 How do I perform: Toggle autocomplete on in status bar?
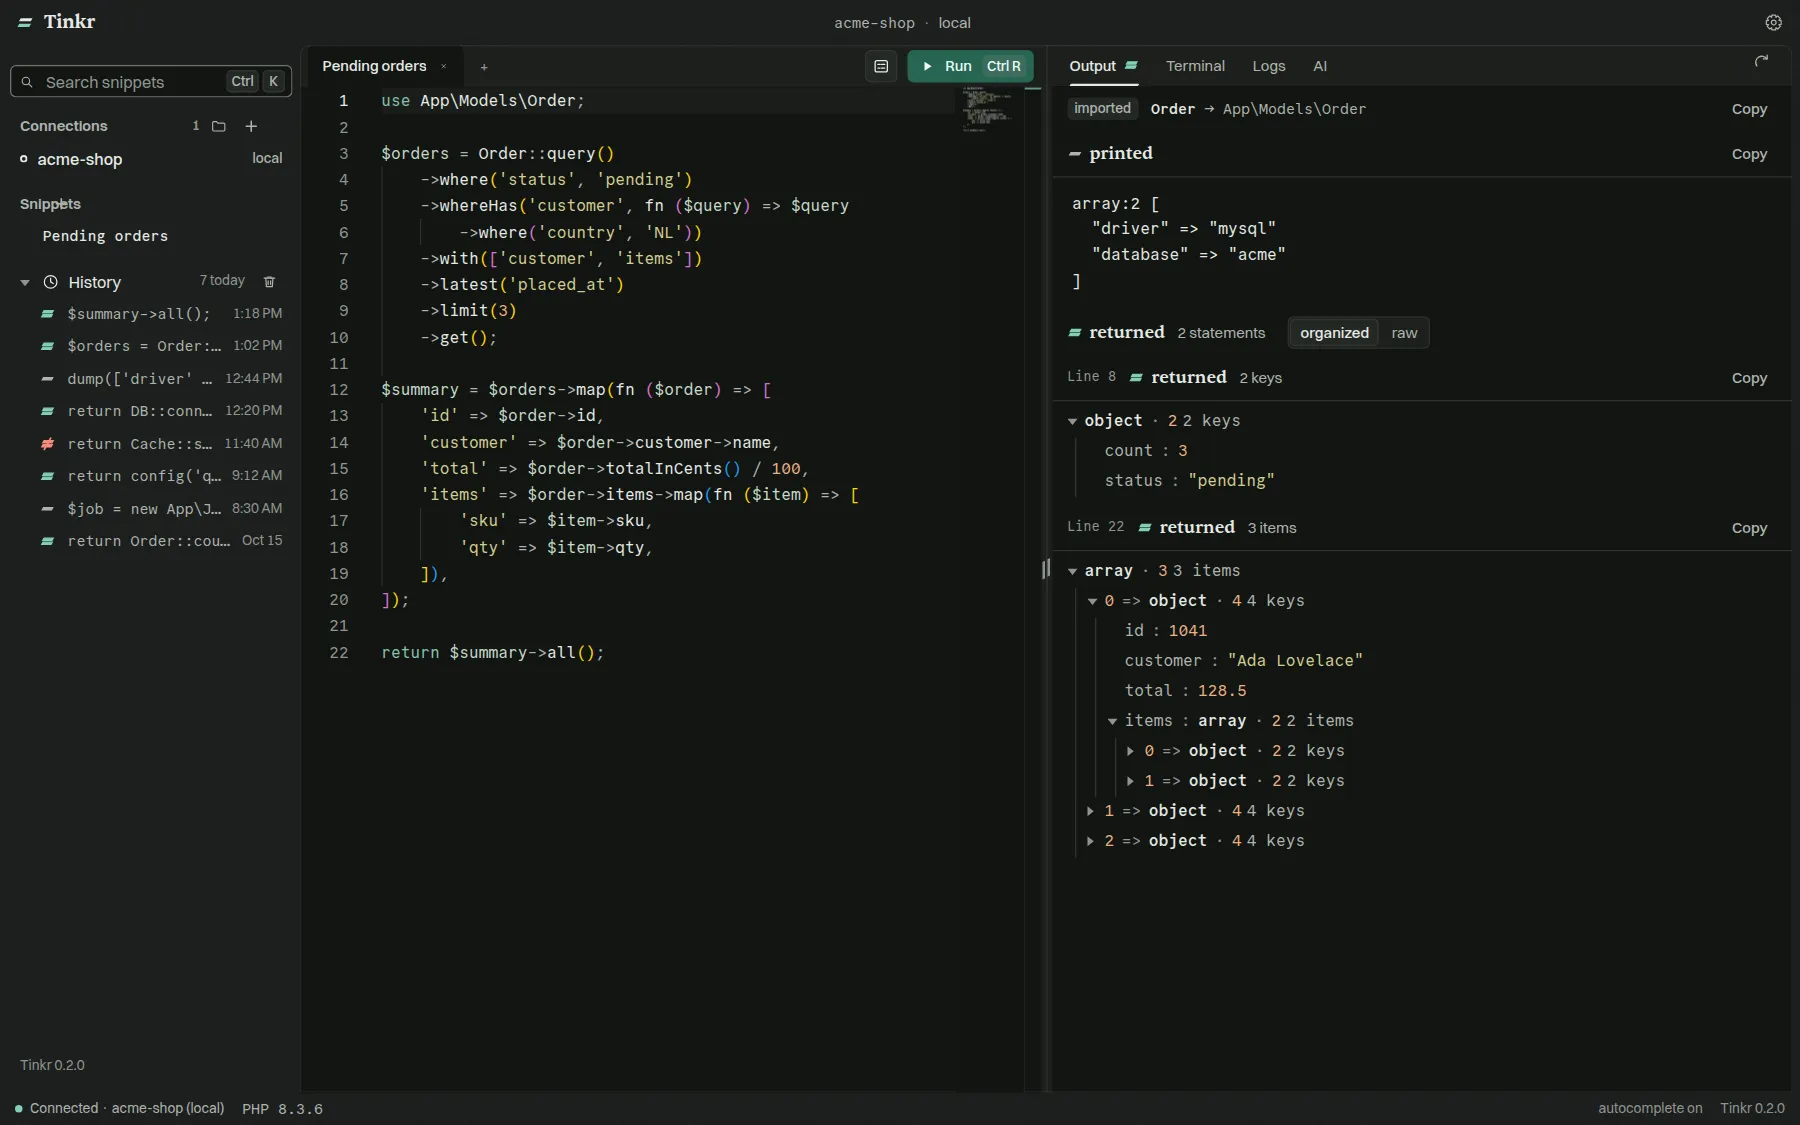tap(1650, 1108)
